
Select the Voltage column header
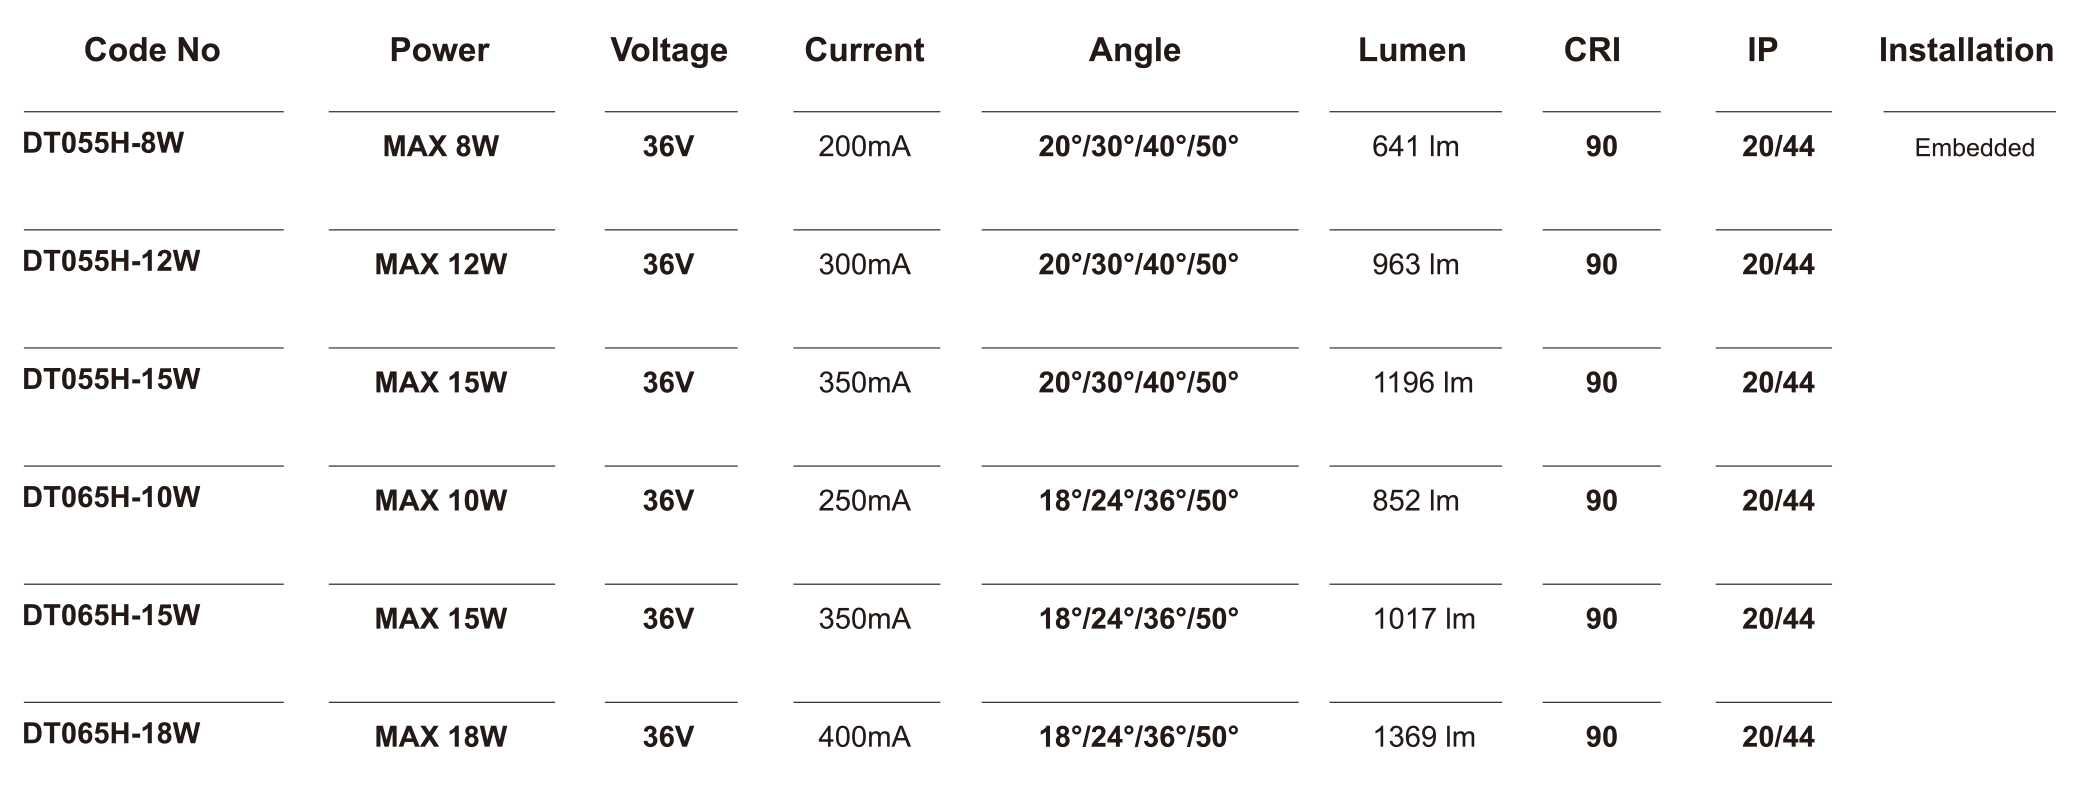(x=669, y=50)
